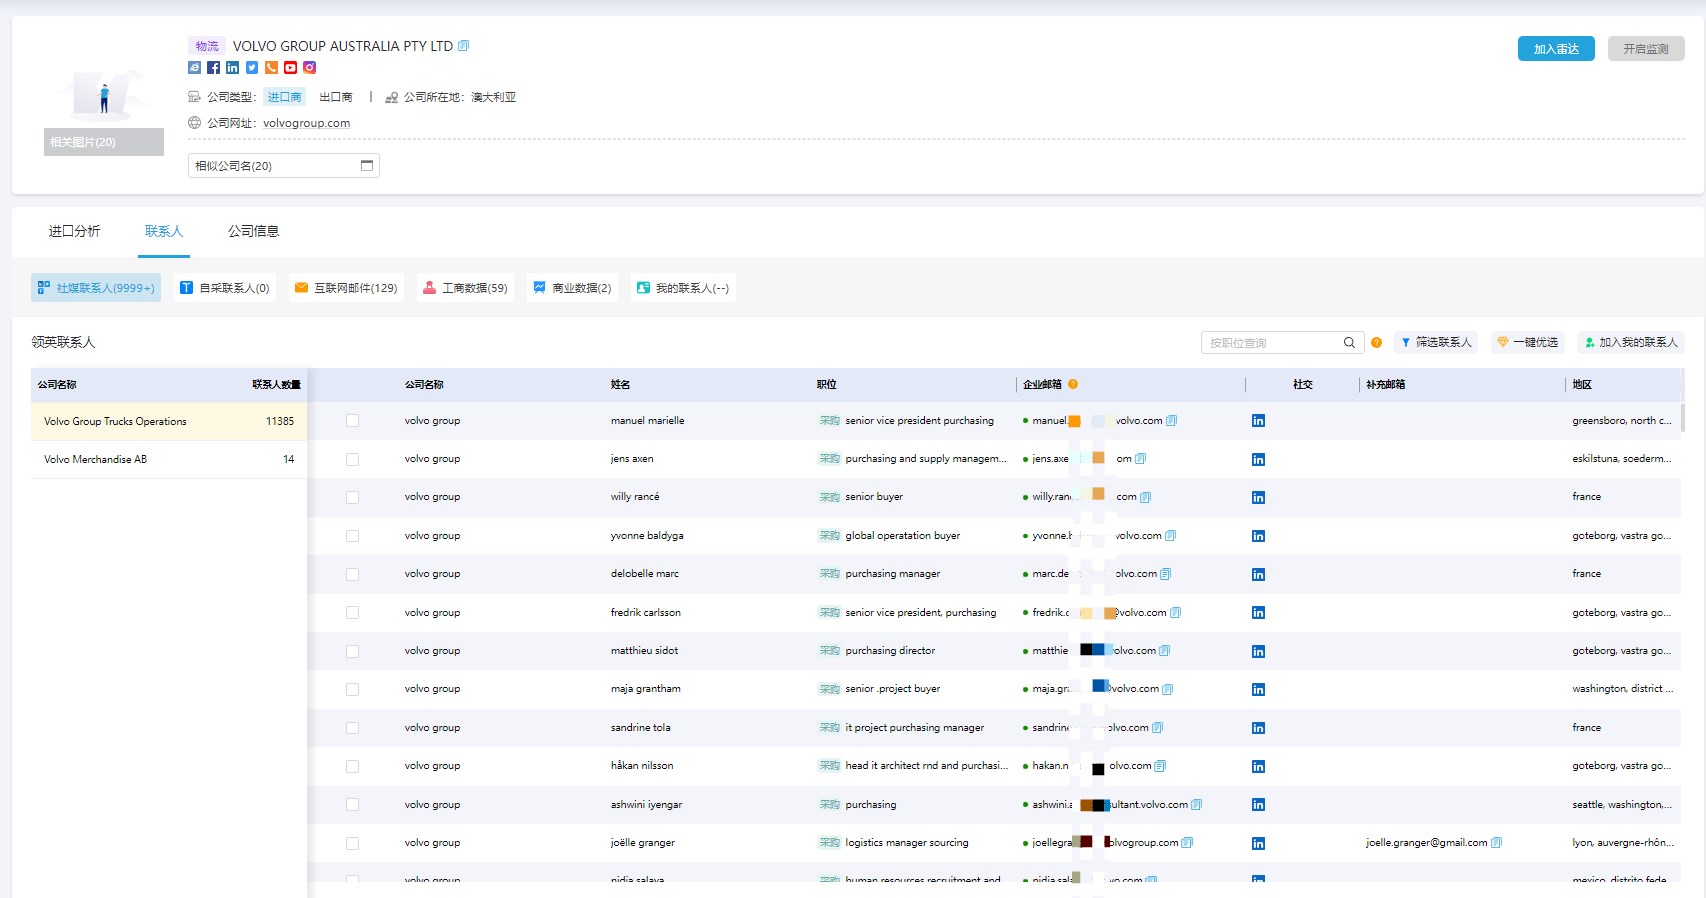The width and height of the screenshot is (1706, 898).
Task: Tick the checkbox for willy rancé
Action: 352,498
